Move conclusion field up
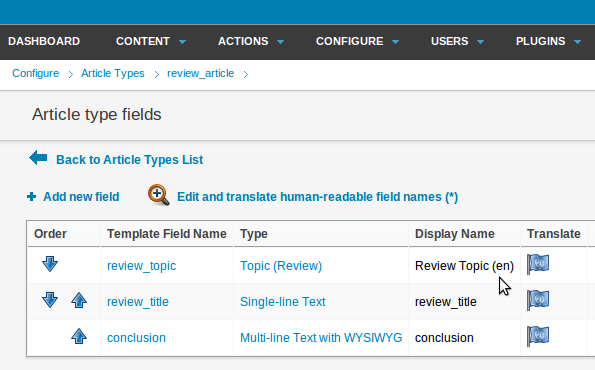The image size is (595, 370). (x=79, y=336)
